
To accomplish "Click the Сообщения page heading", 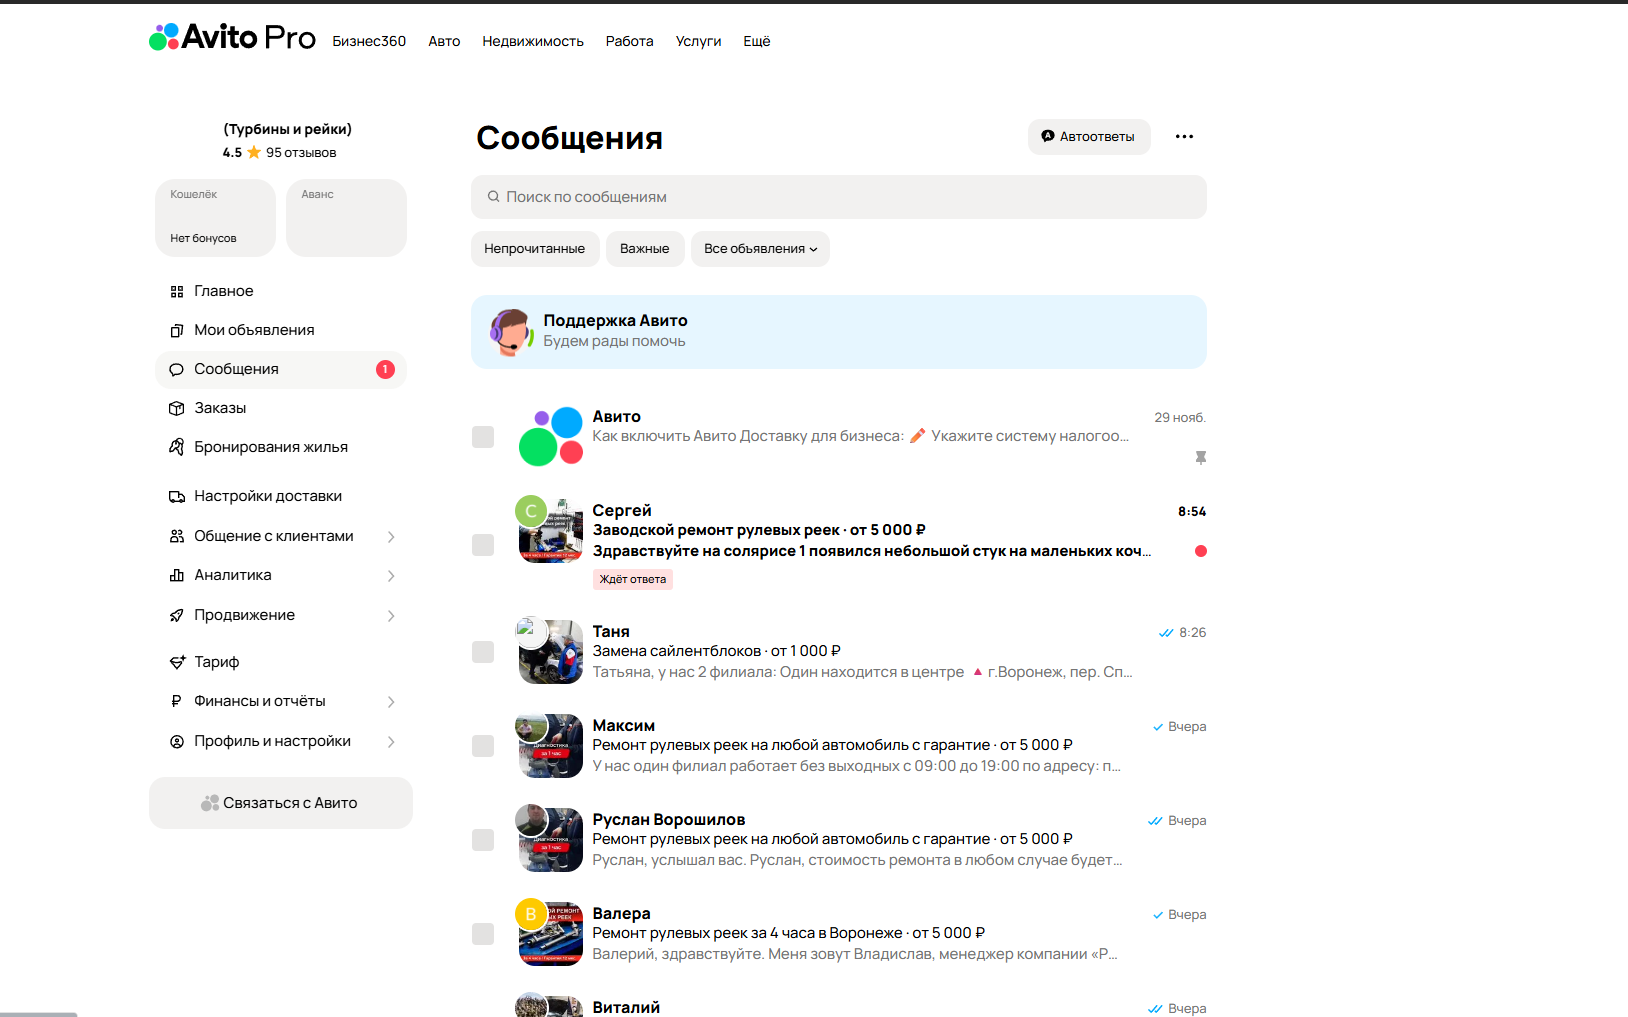I will click(x=570, y=138).
